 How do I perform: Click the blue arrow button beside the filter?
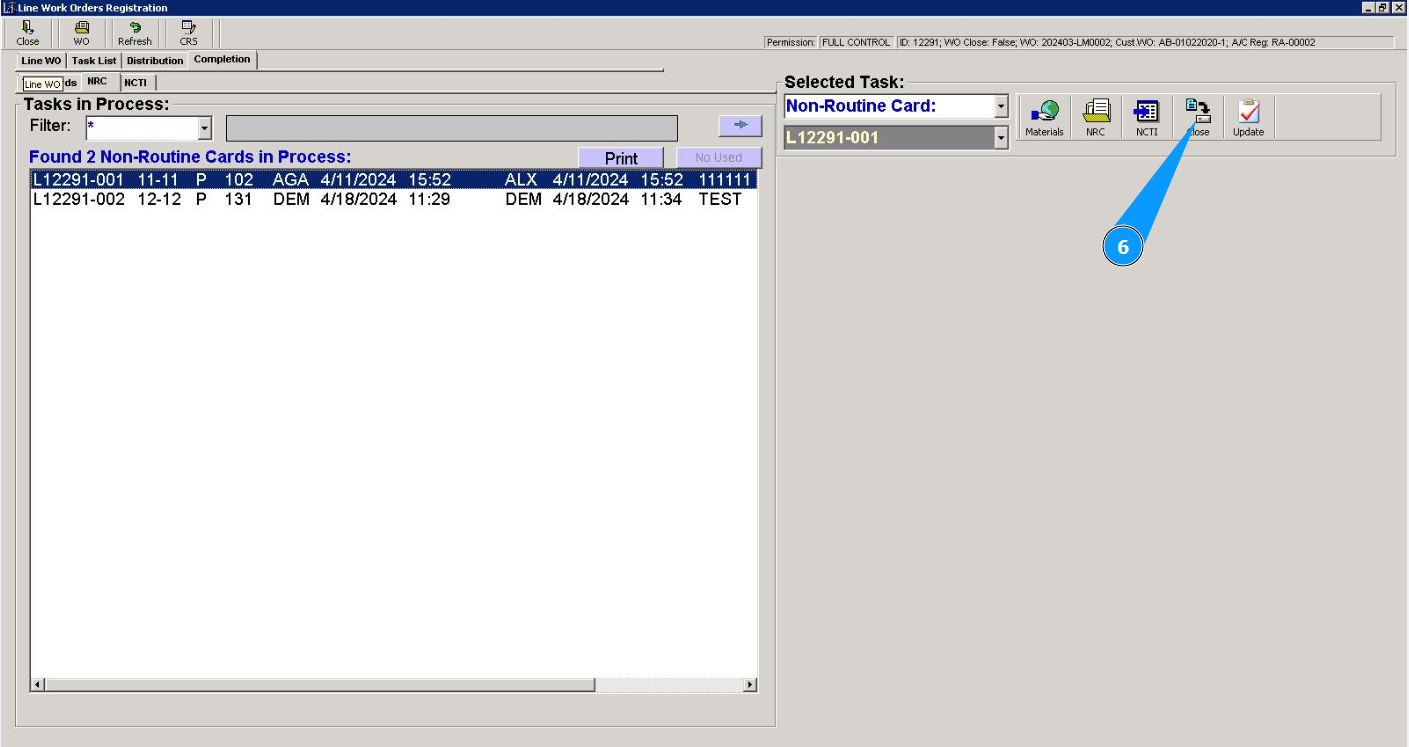(x=740, y=125)
